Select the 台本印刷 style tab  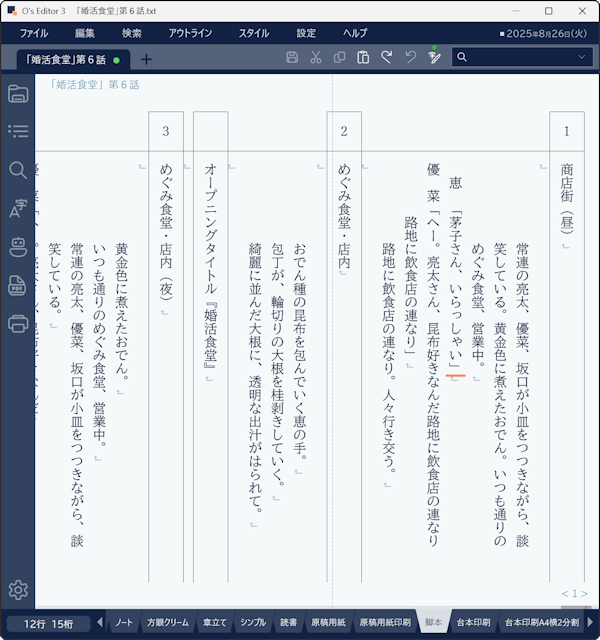pos(472,623)
